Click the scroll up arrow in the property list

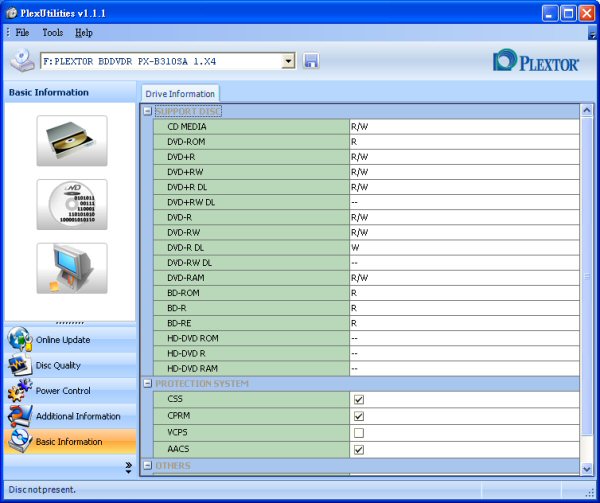pos(587,111)
